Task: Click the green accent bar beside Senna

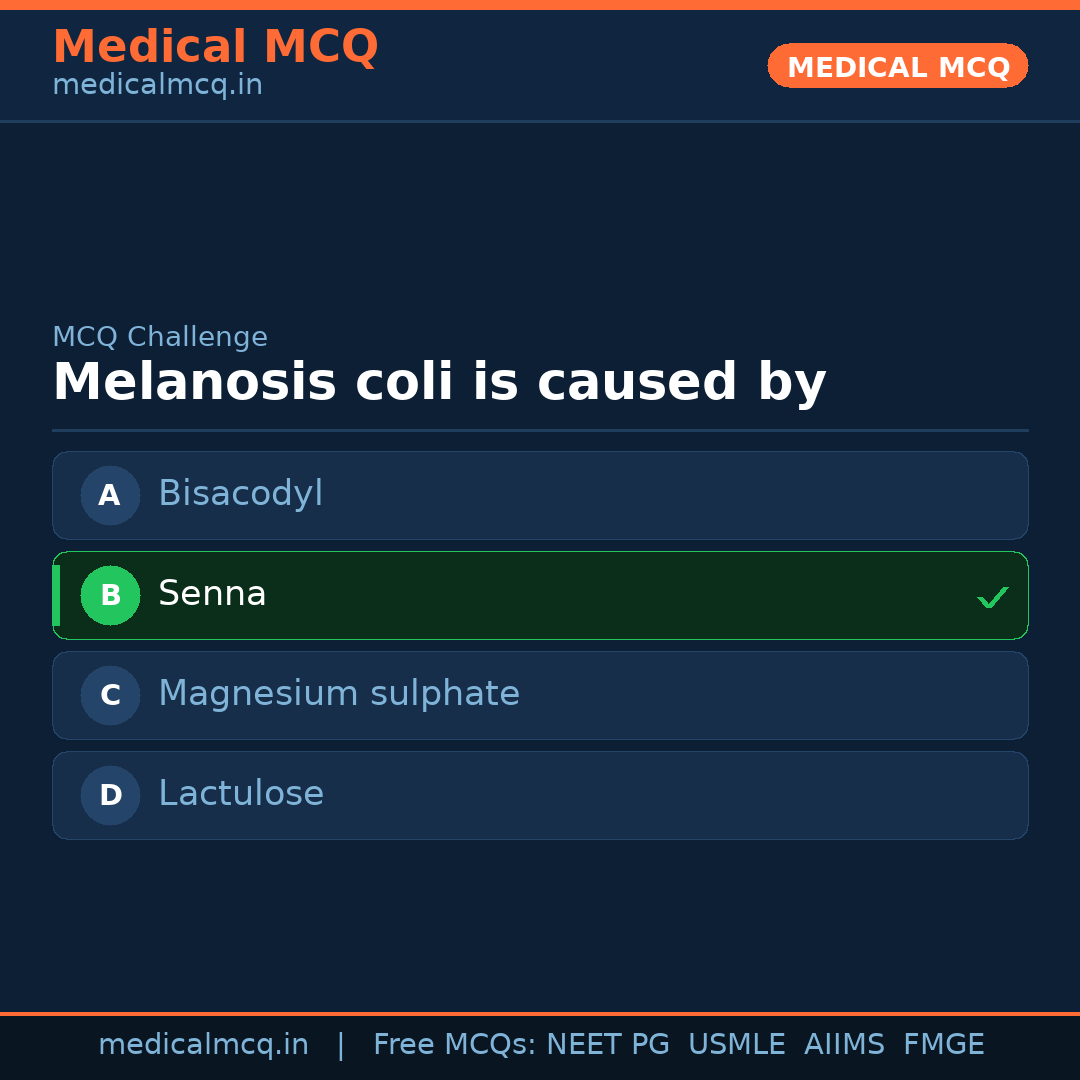Action: (55, 595)
